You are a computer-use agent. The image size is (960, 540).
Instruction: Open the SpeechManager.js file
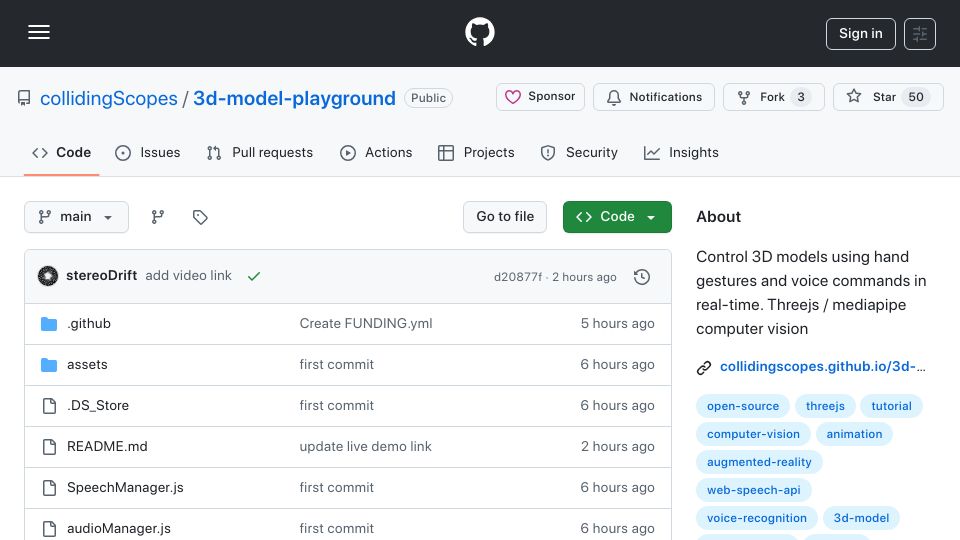[x=125, y=487]
